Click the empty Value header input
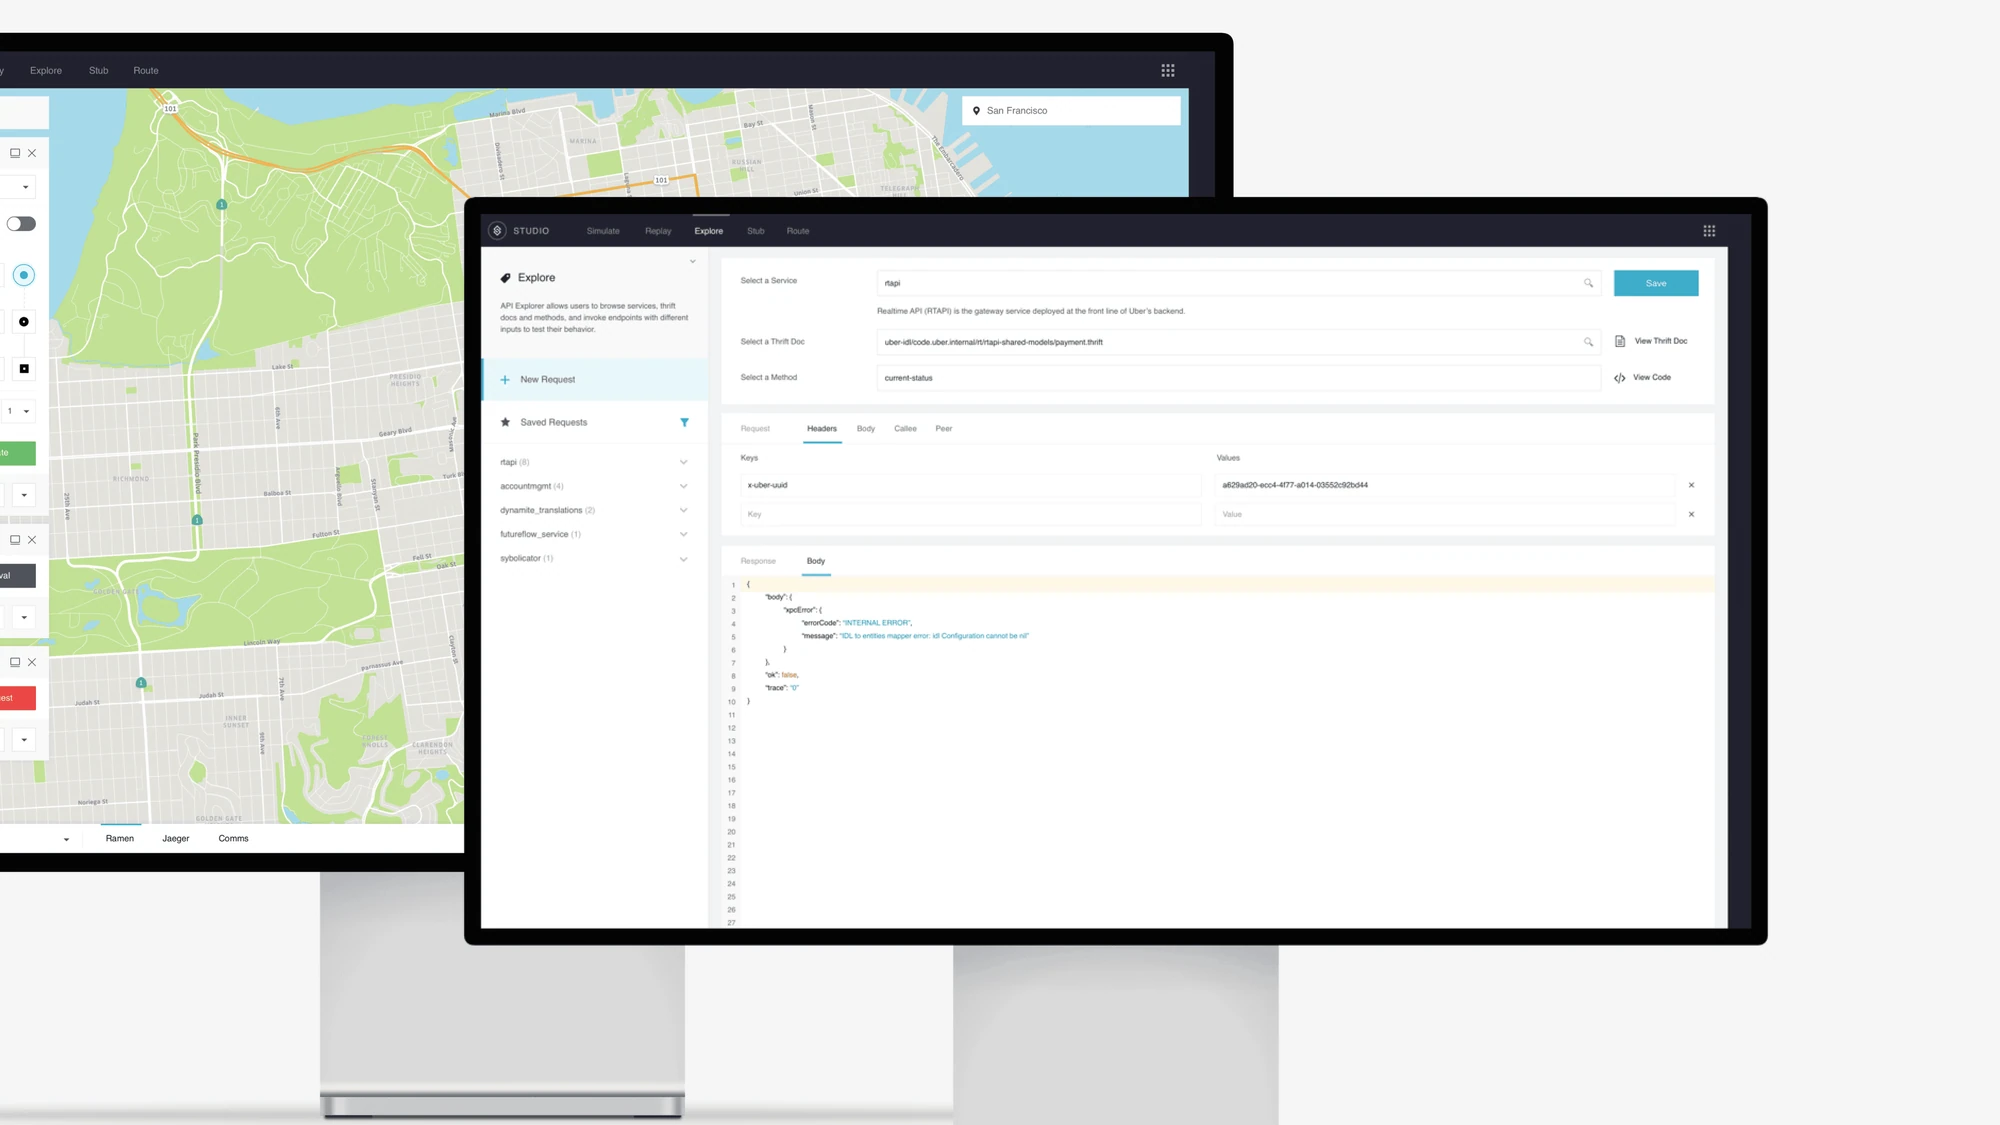Screen dimensions: 2000x1125 [1445, 515]
